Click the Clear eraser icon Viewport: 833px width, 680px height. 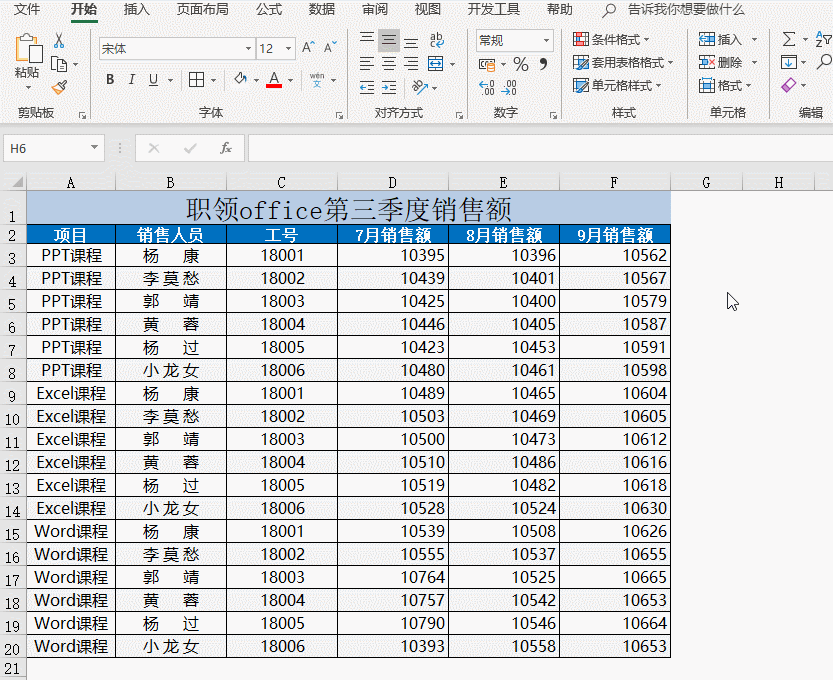pyautogui.click(x=789, y=85)
